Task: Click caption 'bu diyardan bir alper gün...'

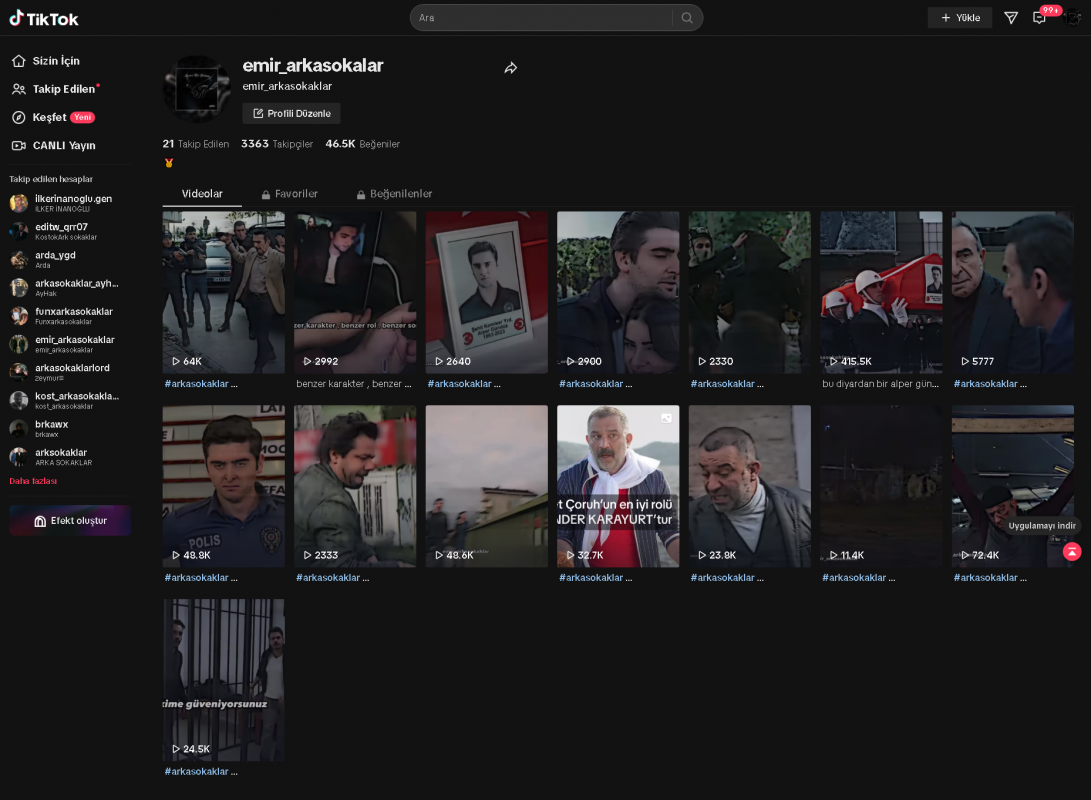Action: [x=880, y=384]
